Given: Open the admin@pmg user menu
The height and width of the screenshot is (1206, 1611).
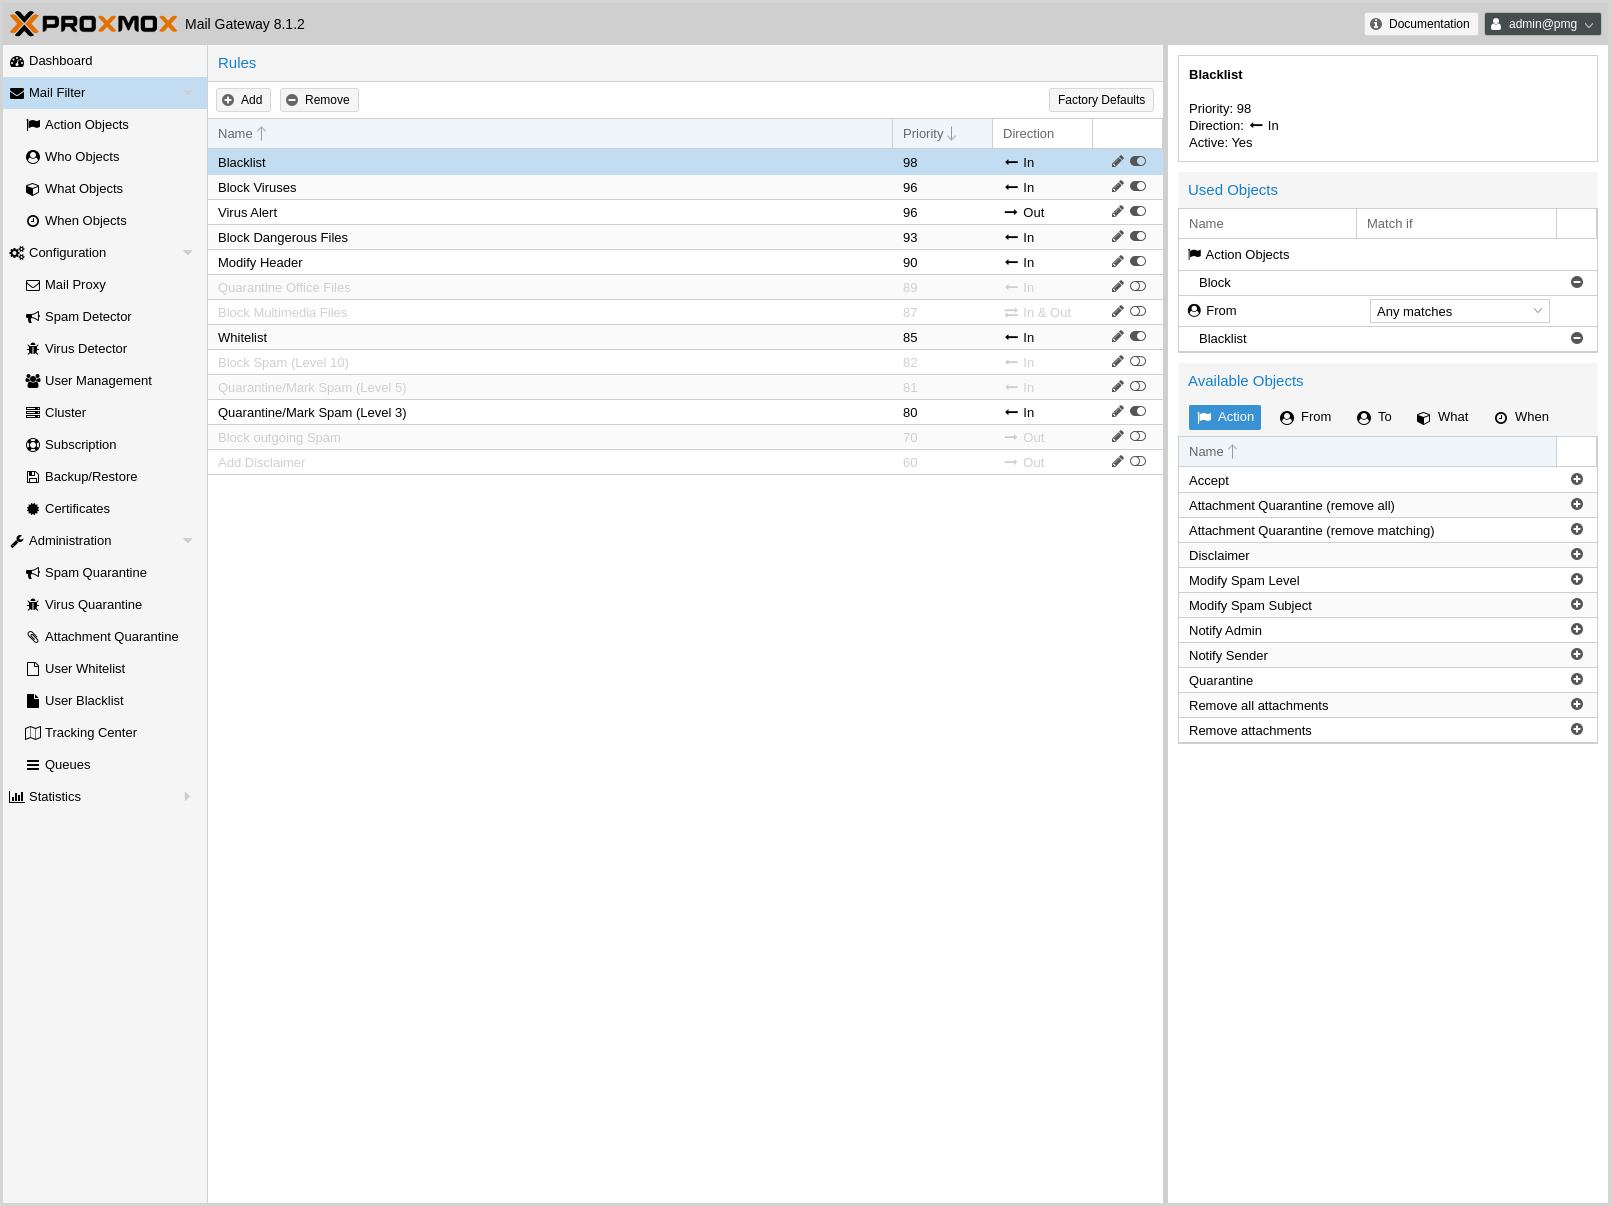Looking at the screenshot, I should [x=1542, y=24].
